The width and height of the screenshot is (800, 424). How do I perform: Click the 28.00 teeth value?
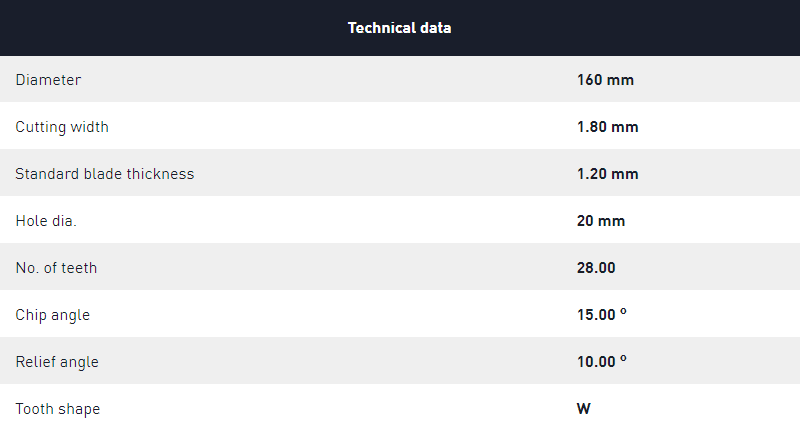596,267
